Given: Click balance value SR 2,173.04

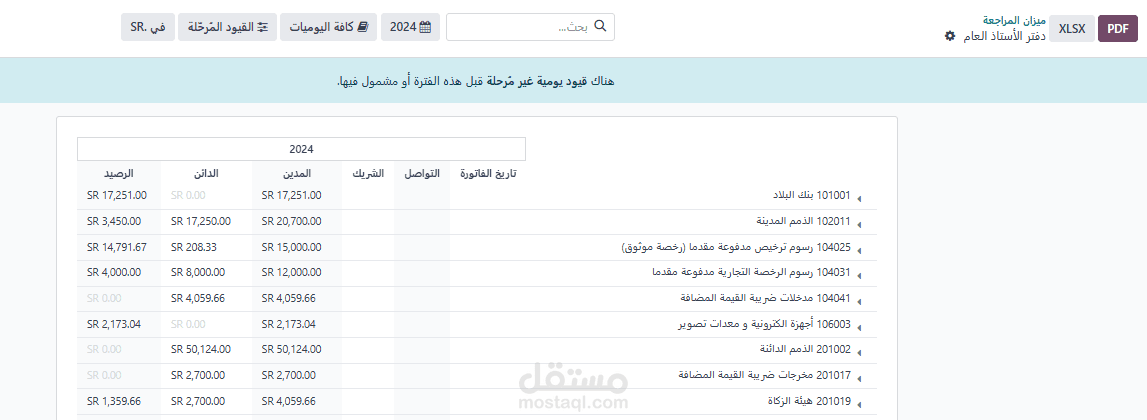Looking at the screenshot, I should 113,323.
